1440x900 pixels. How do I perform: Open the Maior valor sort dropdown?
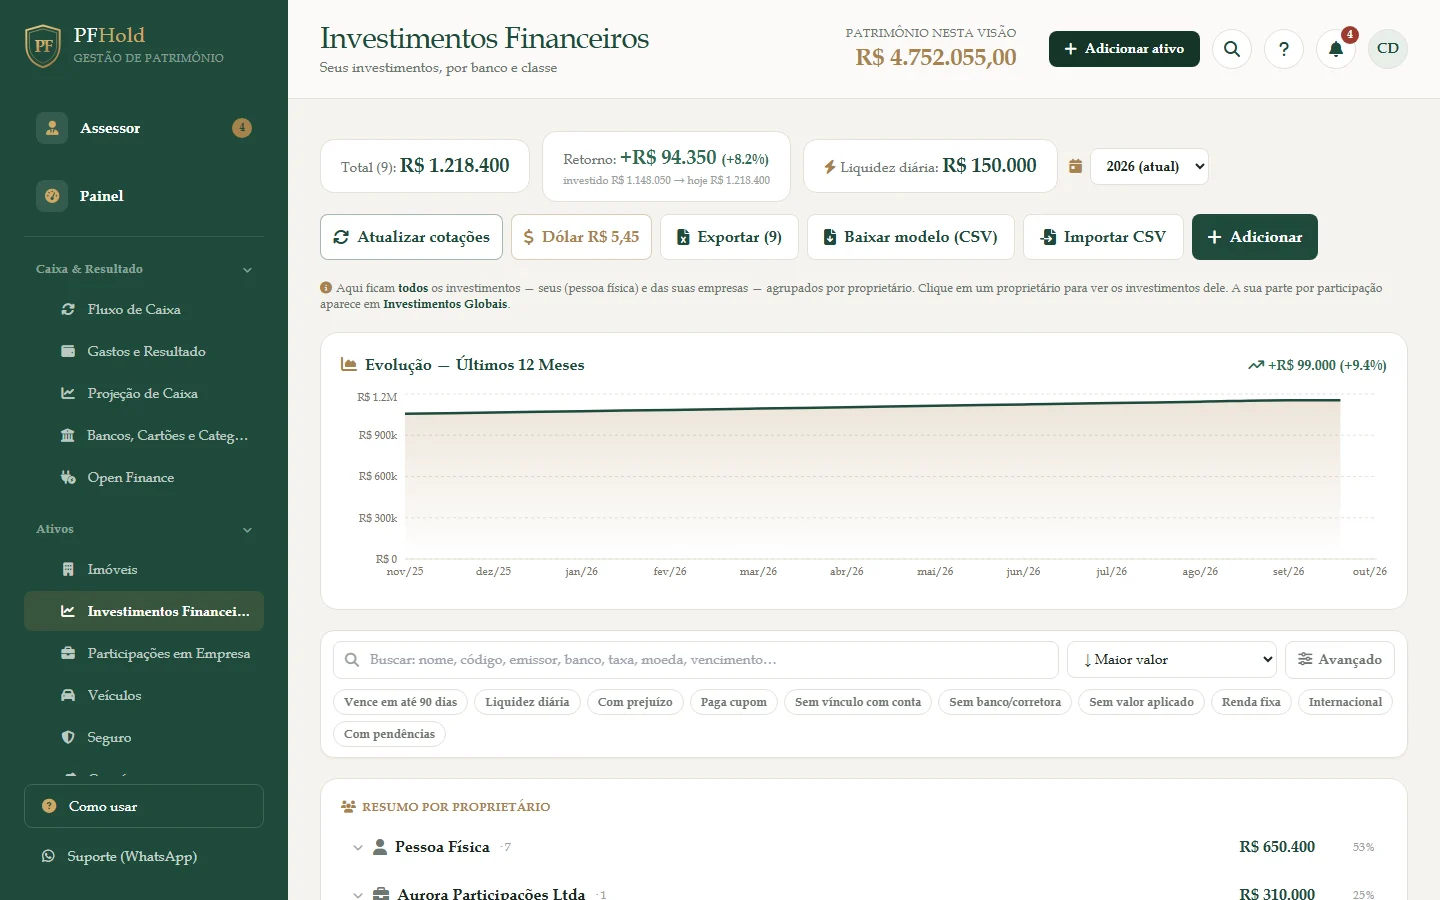1172,660
